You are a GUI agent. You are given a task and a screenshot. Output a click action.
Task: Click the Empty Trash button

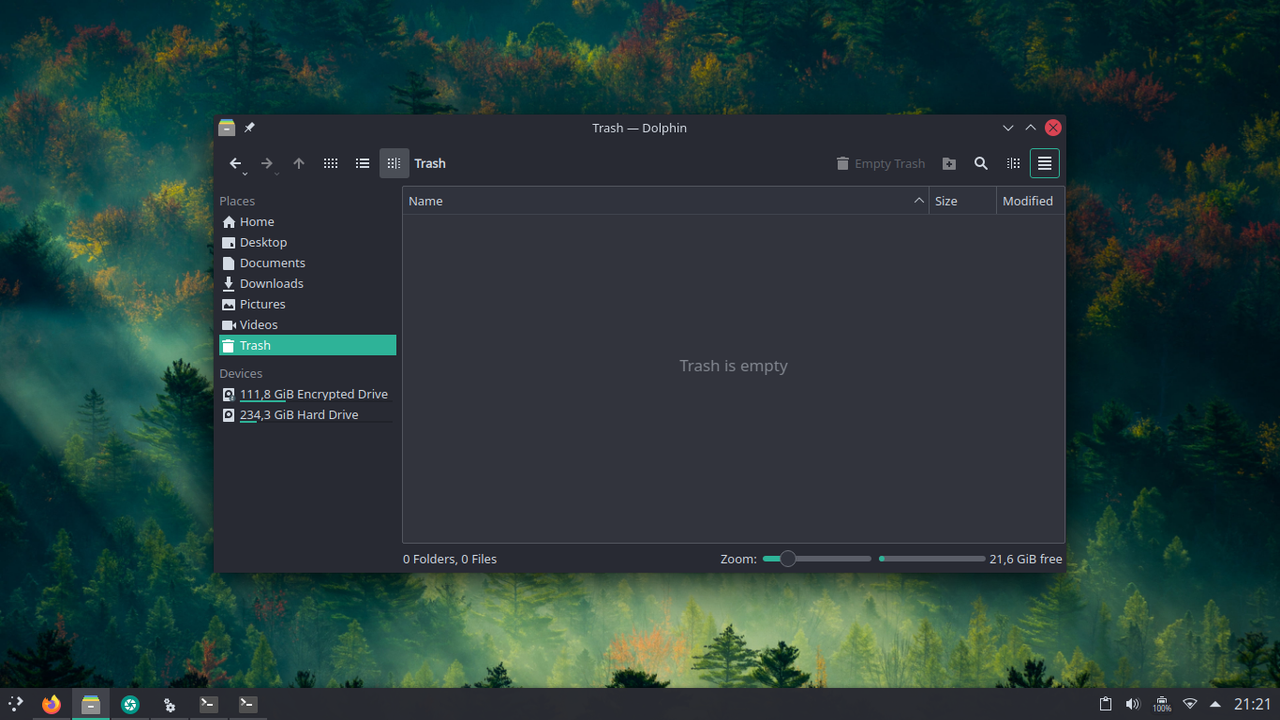880,163
